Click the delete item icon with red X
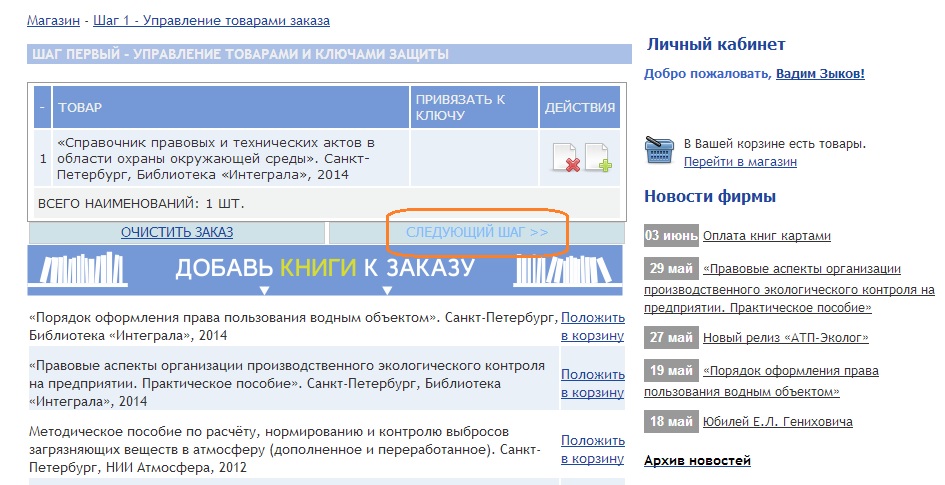The width and height of the screenshot is (945, 485). (566, 158)
